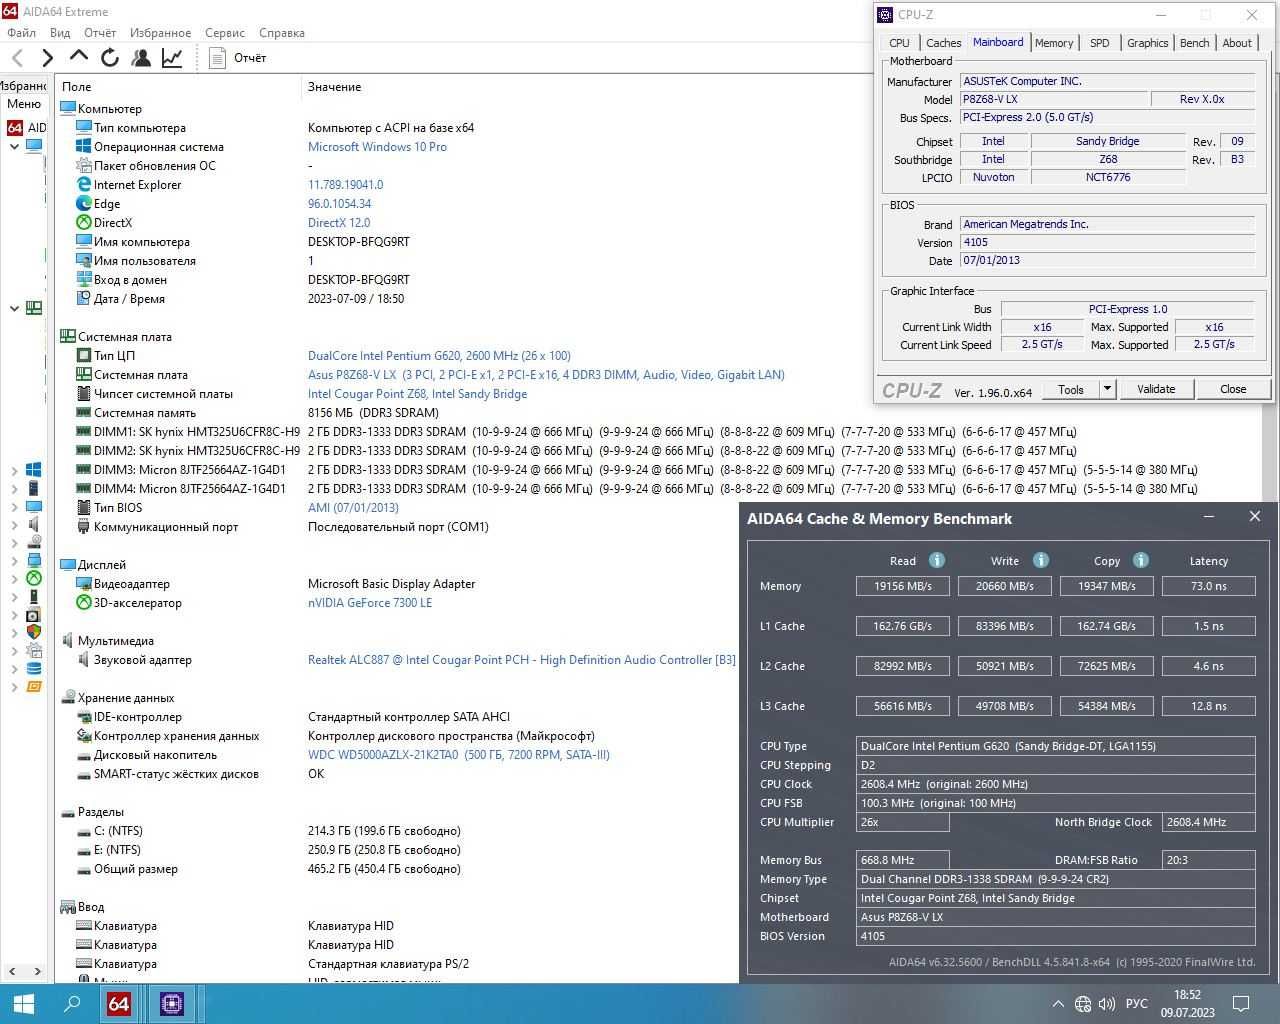The image size is (1280, 1024).
Task: Open the DualCore Intel Pentium G620 link
Action: pyautogui.click(x=439, y=356)
